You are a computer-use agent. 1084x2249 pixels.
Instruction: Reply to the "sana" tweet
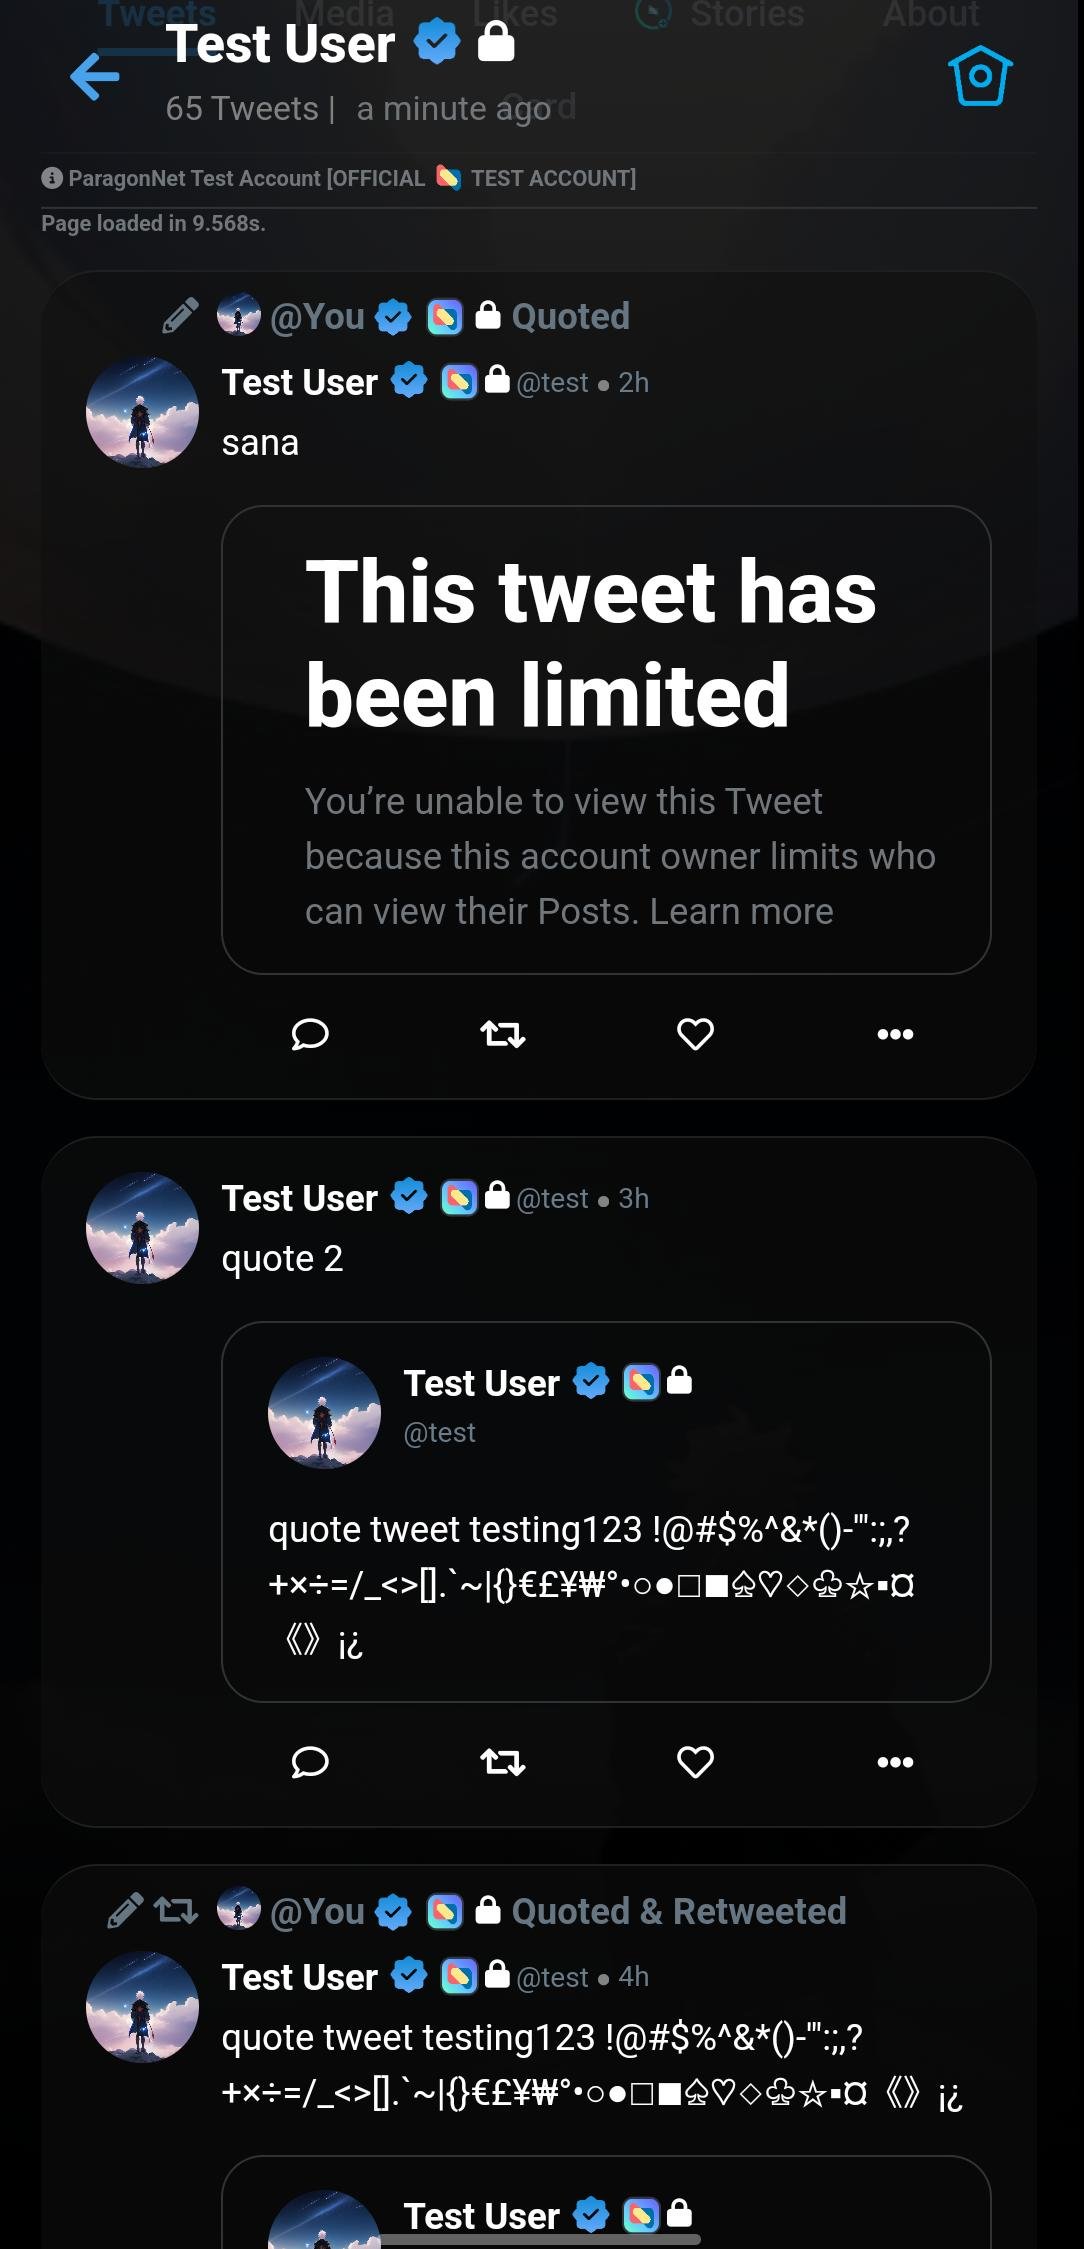pyautogui.click(x=310, y=1033)
